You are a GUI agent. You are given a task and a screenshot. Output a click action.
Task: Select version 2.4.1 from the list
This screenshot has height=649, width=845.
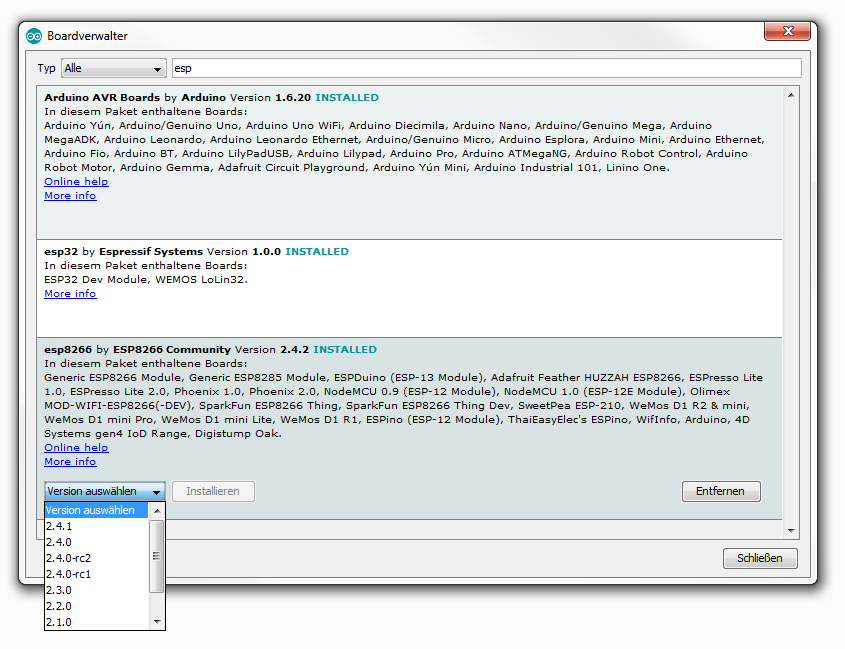[96, 526]
